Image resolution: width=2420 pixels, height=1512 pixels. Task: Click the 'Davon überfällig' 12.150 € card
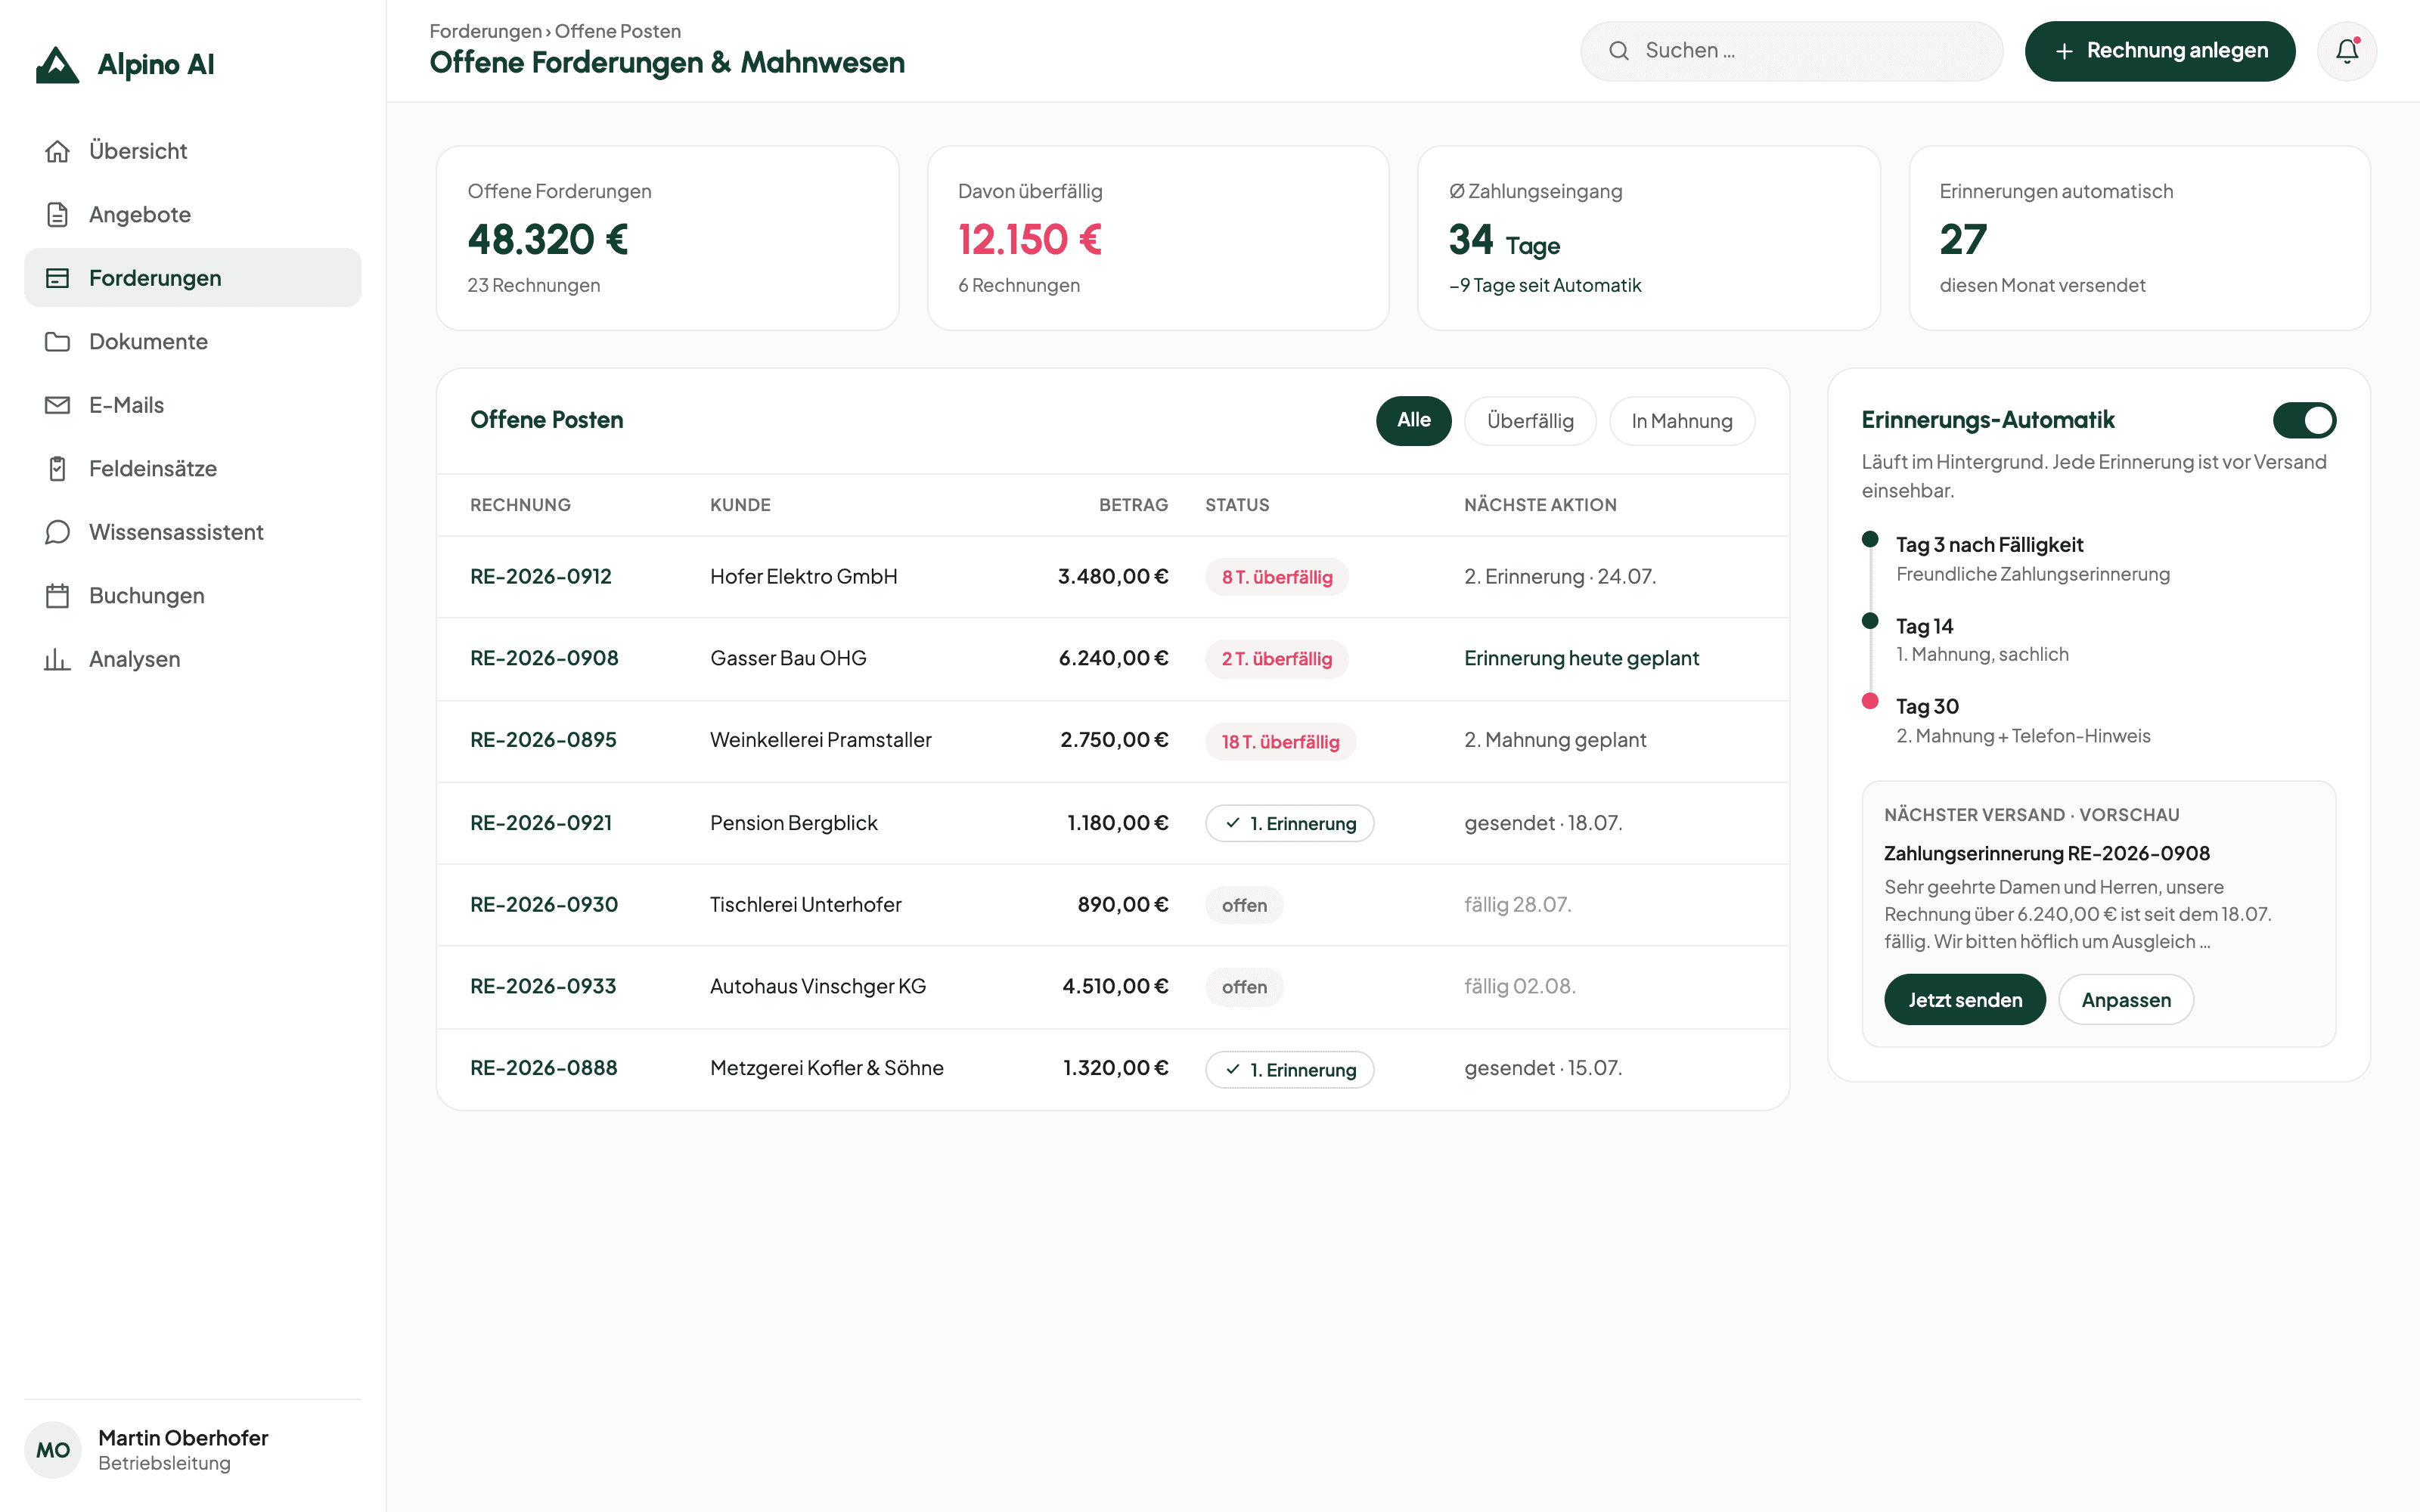click(1158, 238)
